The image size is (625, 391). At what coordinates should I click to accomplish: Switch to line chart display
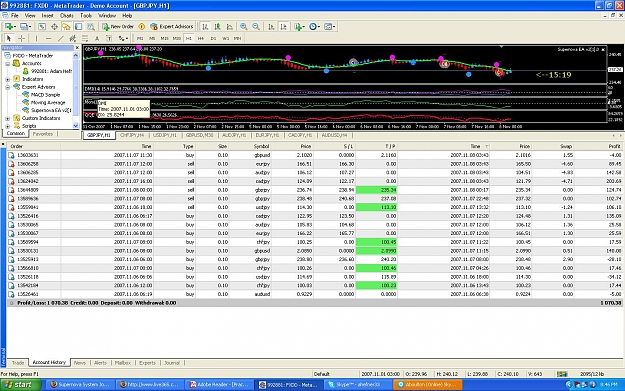tap(230, 26)
